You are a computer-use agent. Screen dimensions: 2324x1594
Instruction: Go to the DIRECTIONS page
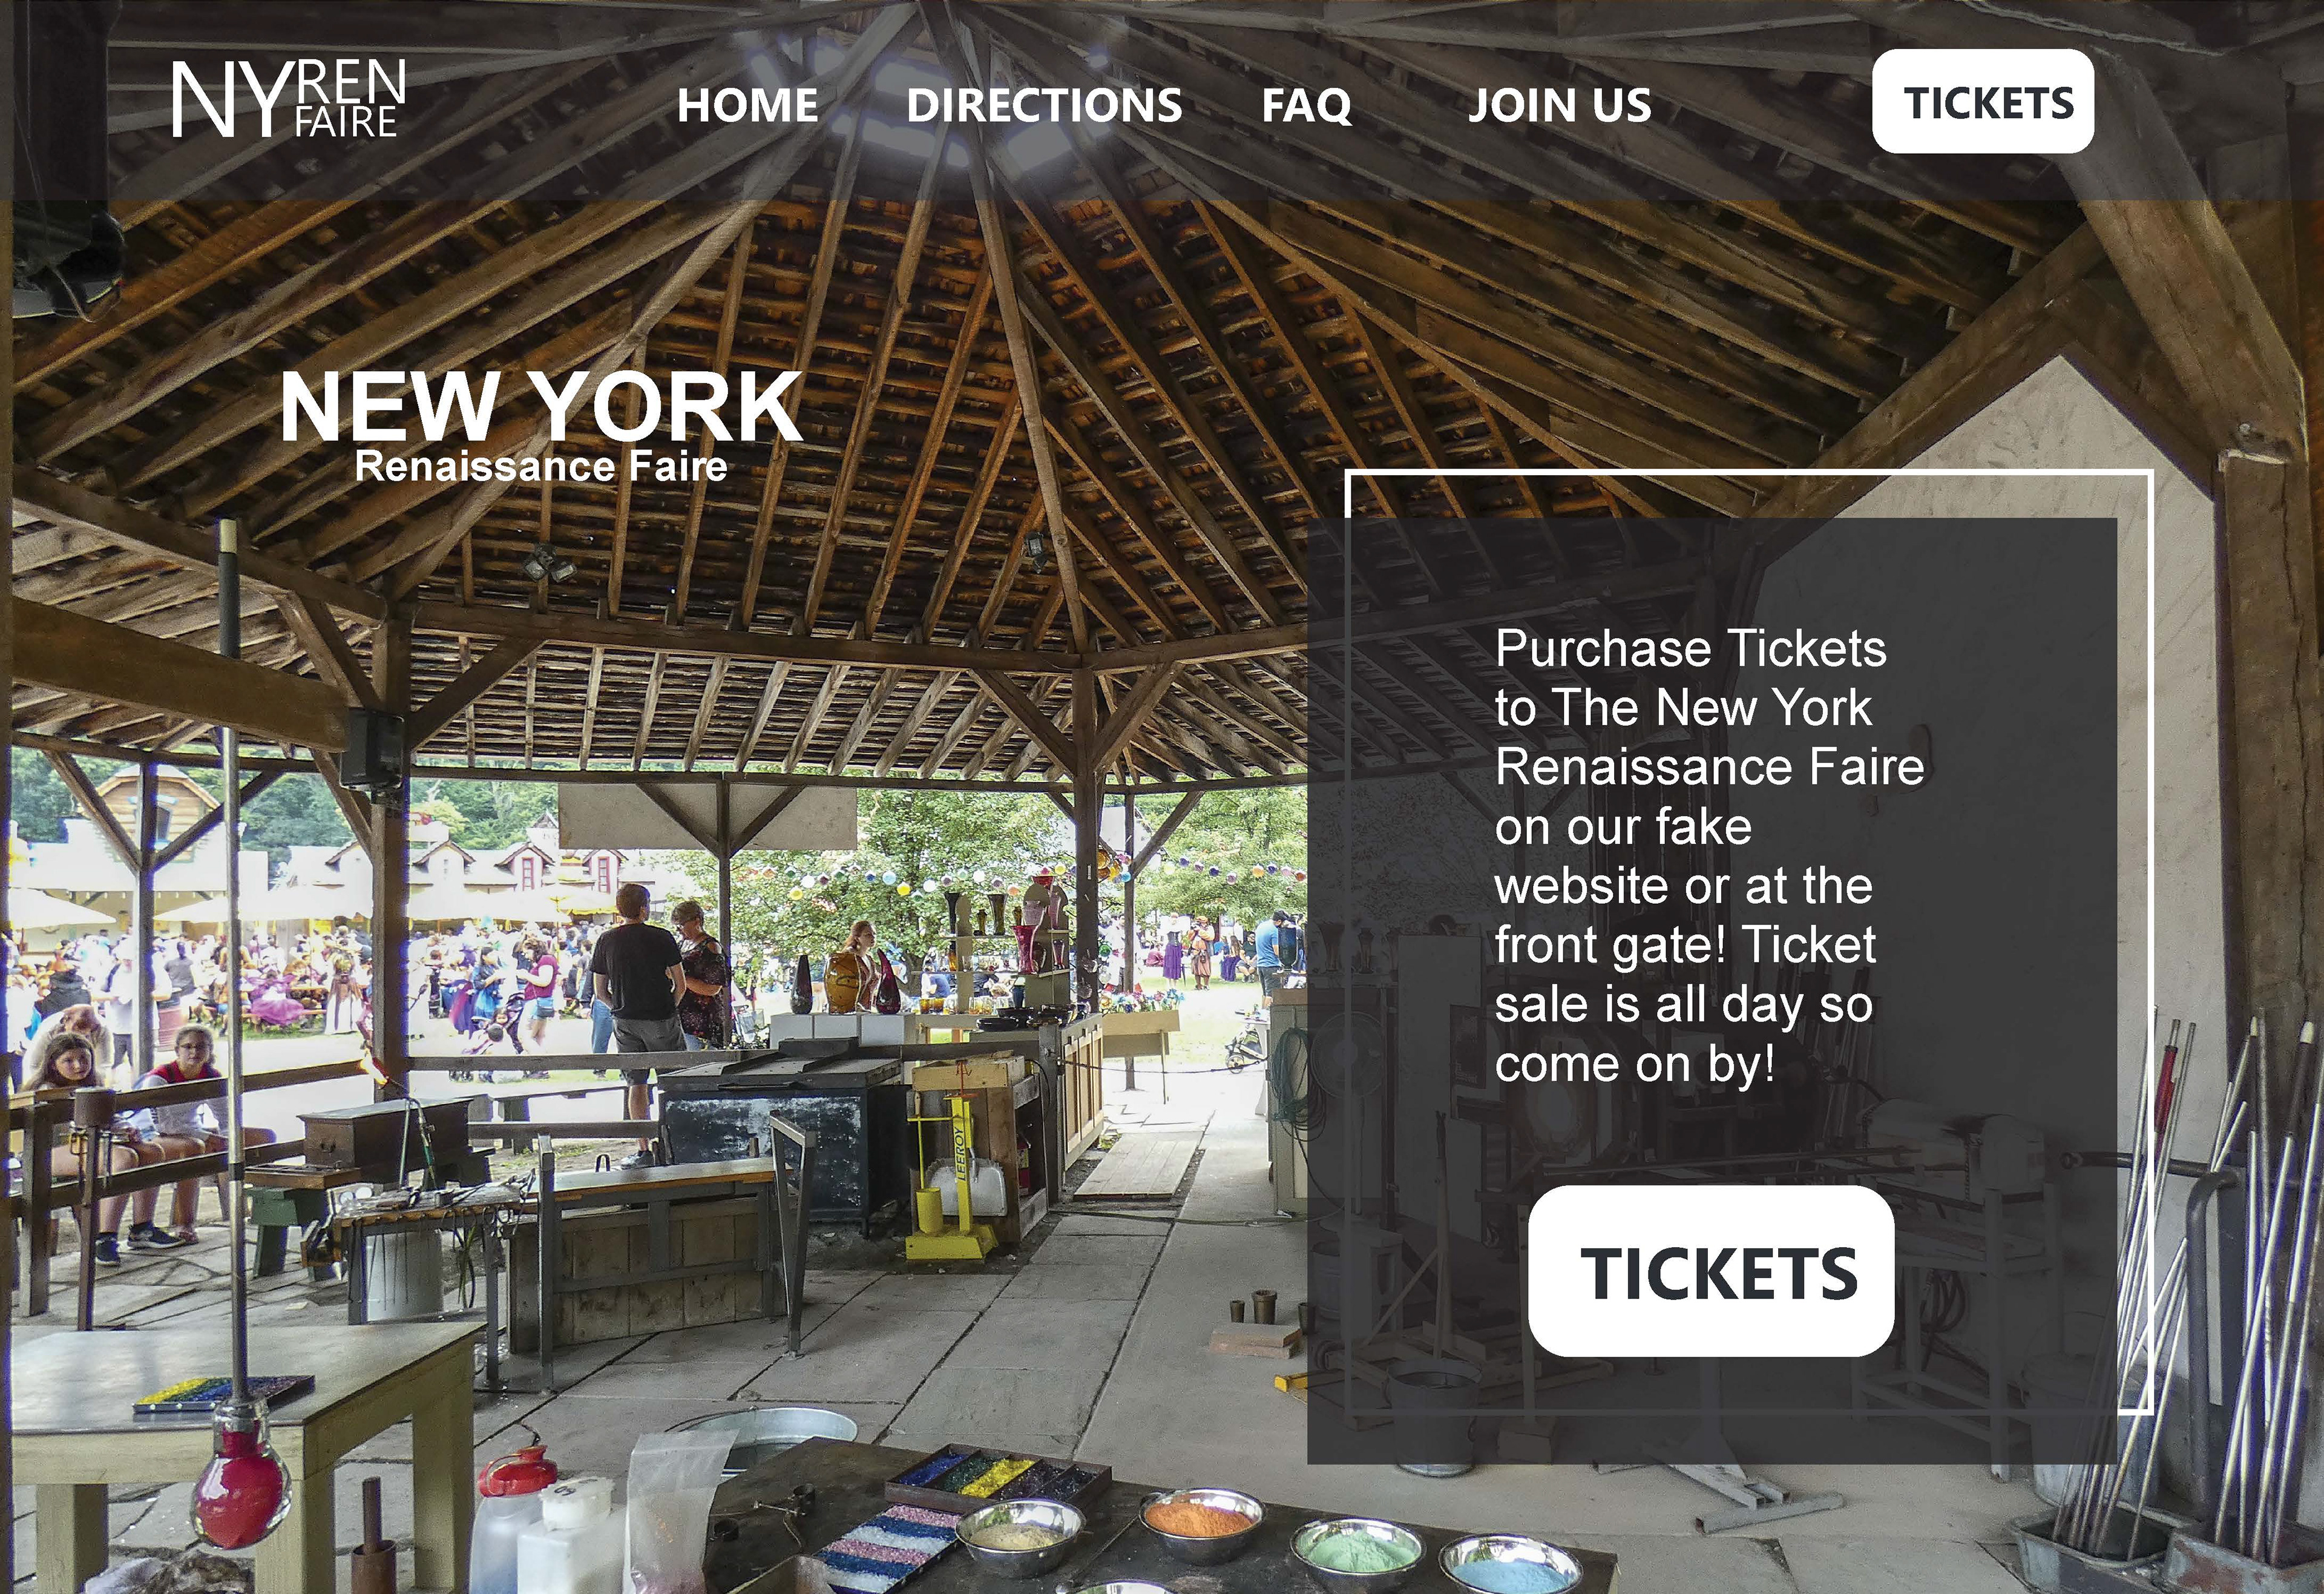[x=1044, y=105]
